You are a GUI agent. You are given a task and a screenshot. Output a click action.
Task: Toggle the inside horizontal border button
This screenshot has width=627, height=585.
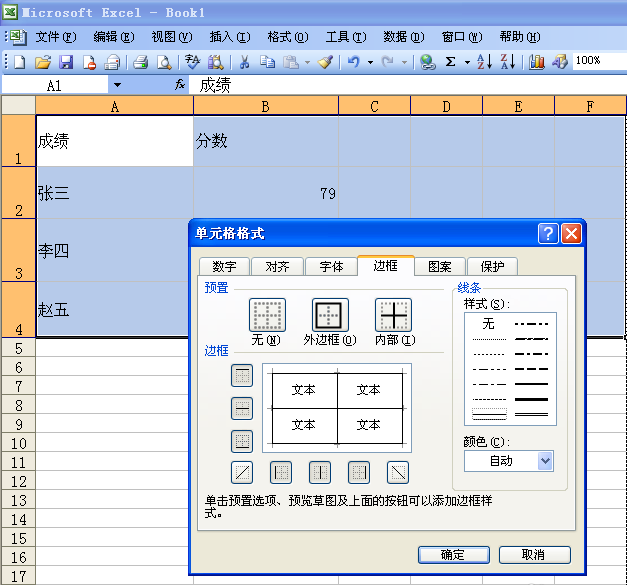tap(242, 408)
